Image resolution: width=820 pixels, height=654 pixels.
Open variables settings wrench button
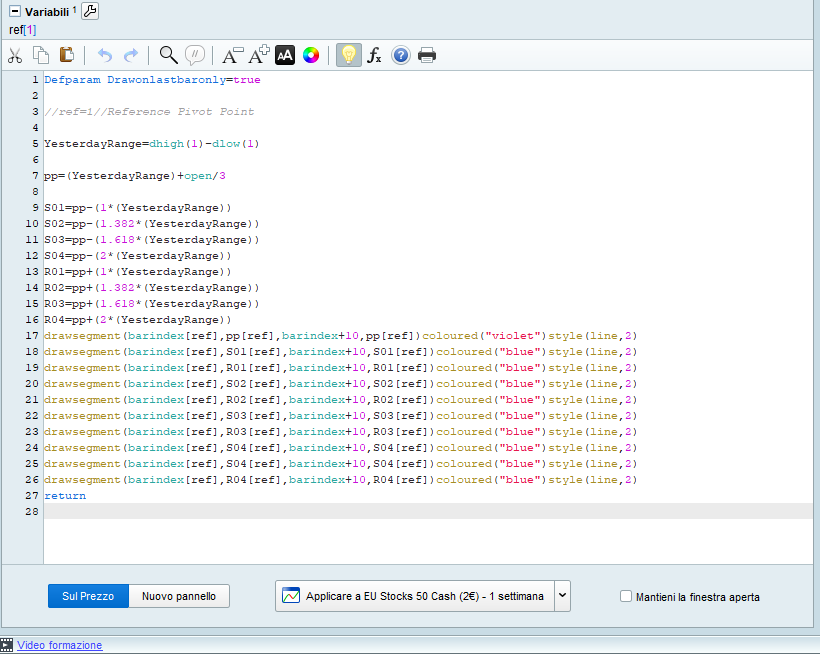89,11
